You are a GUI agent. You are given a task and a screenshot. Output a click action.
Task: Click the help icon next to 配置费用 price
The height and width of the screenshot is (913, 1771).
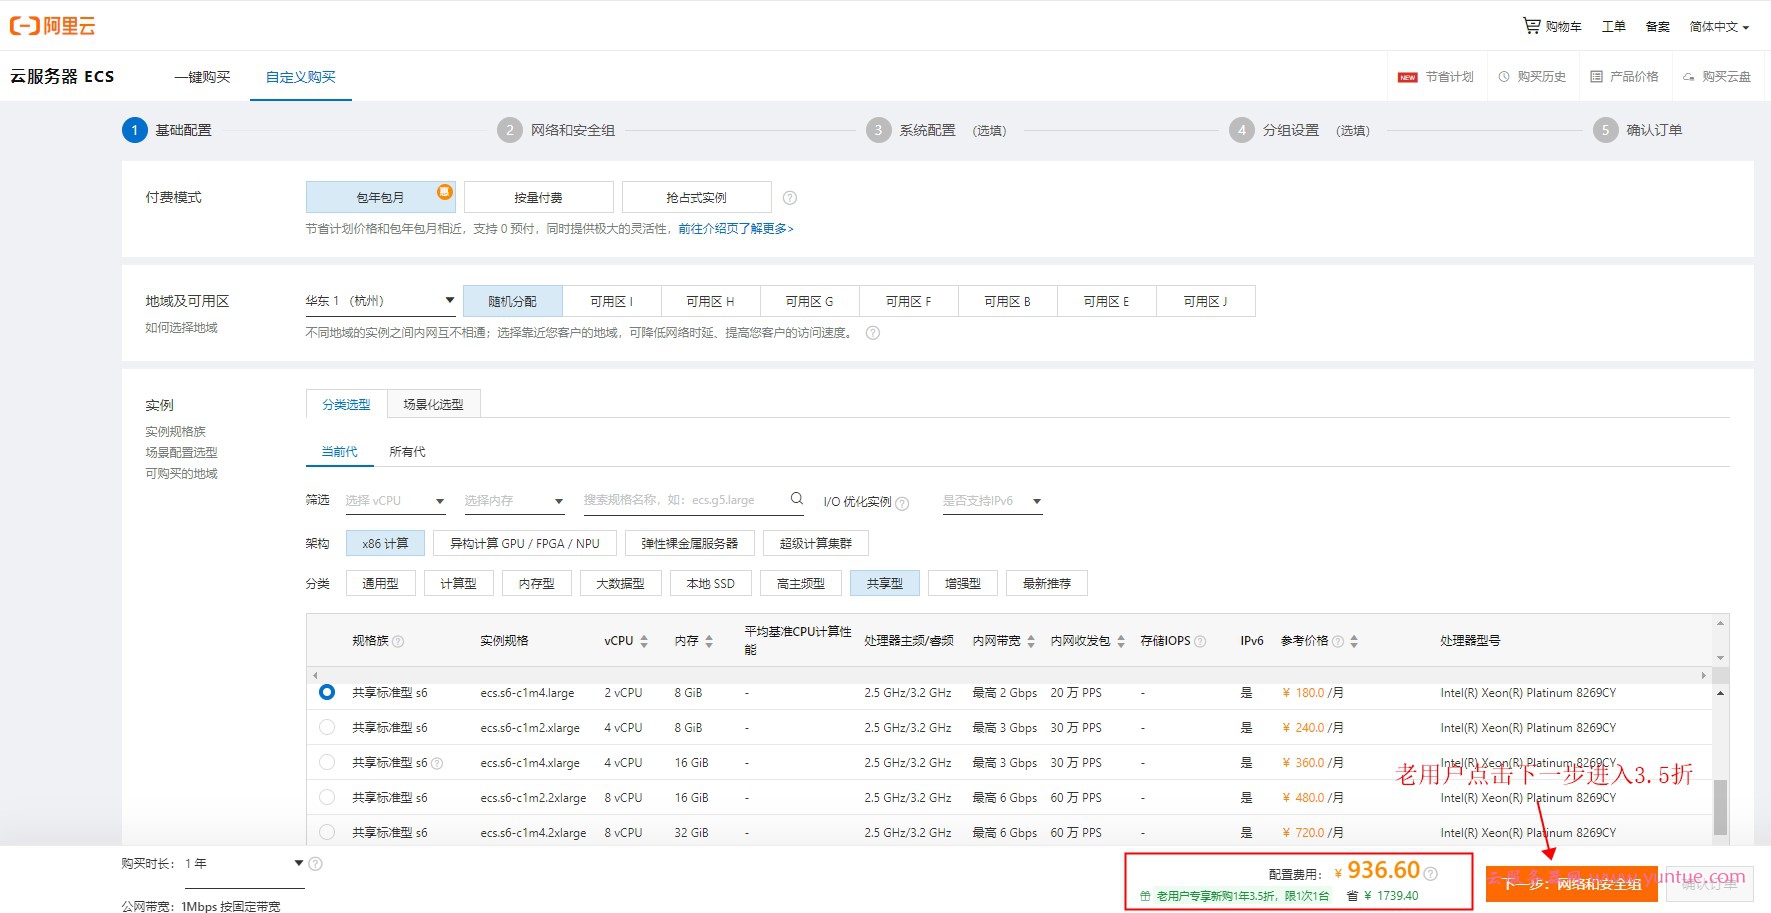1431,873
